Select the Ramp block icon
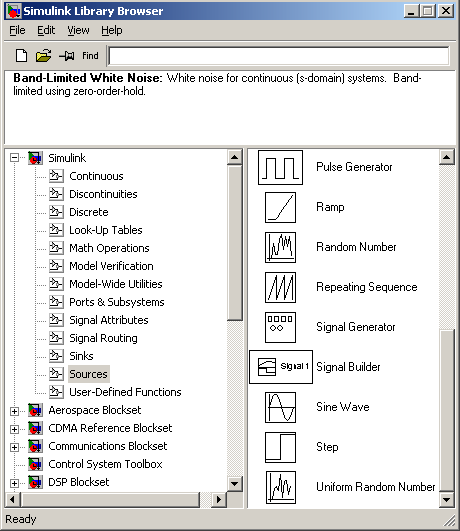Image resolution: width=460 pixels, height=531 pixels. click(280, 207)
